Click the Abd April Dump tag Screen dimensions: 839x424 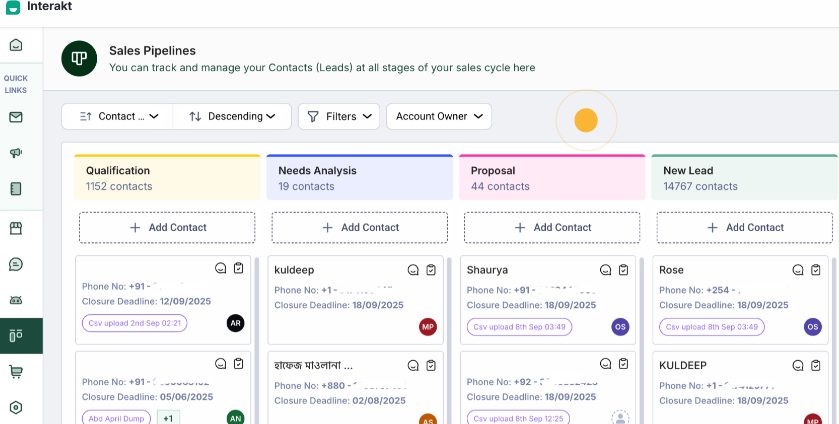[x=117, y=418]
